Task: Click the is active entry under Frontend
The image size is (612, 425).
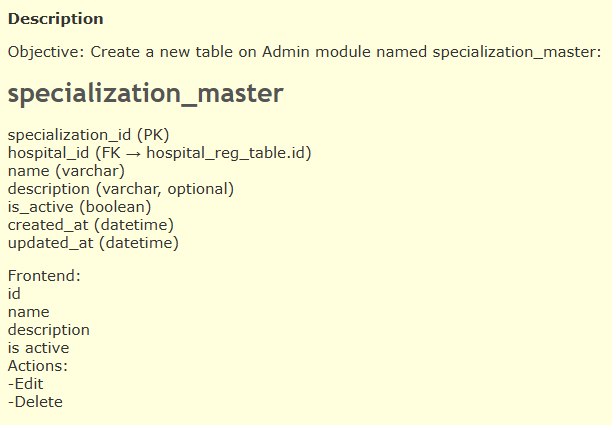Action: click(38, 348)
